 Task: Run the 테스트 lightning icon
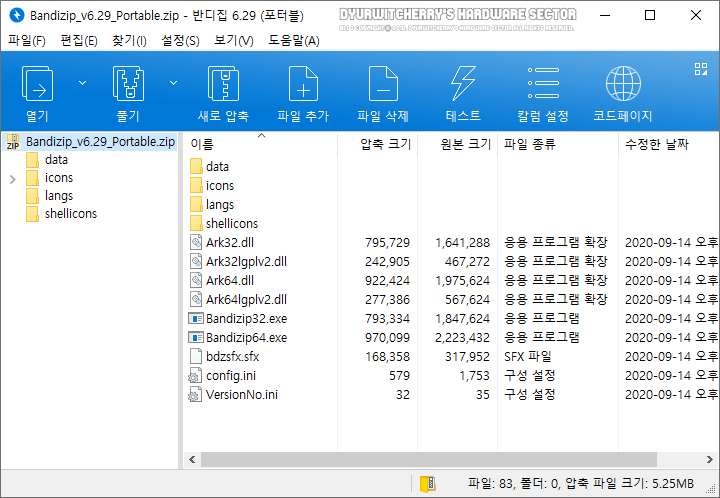pos(463,84)
